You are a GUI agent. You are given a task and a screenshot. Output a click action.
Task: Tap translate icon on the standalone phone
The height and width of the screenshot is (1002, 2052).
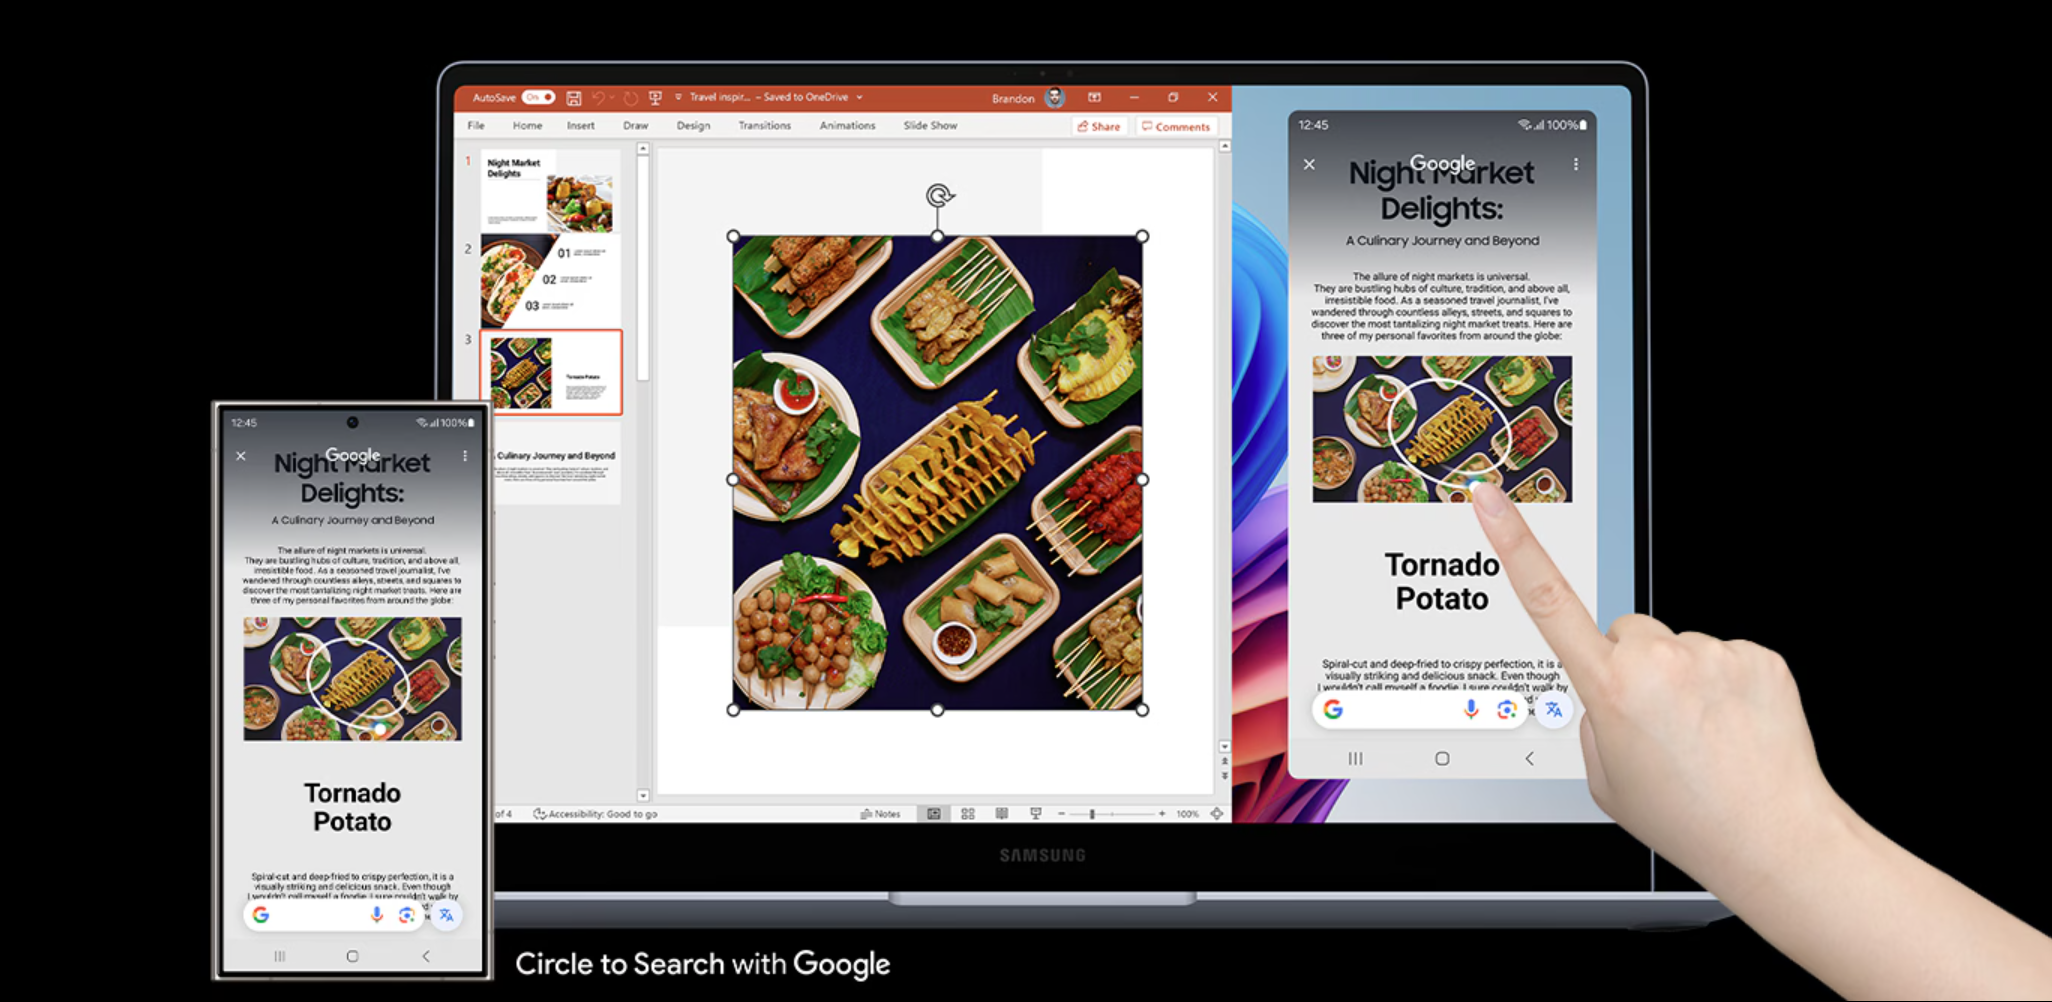(x=446, y=915)
